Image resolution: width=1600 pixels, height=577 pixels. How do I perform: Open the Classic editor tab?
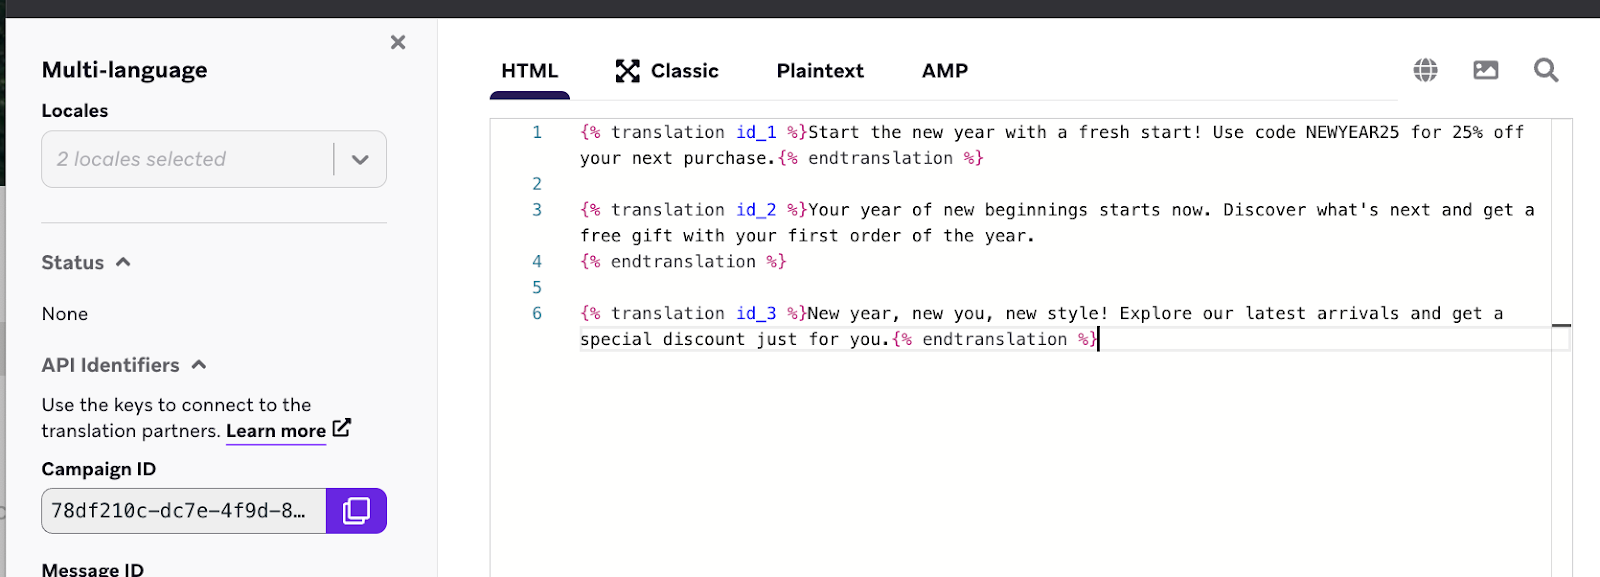pyautogui.click(x=684, y=70)
